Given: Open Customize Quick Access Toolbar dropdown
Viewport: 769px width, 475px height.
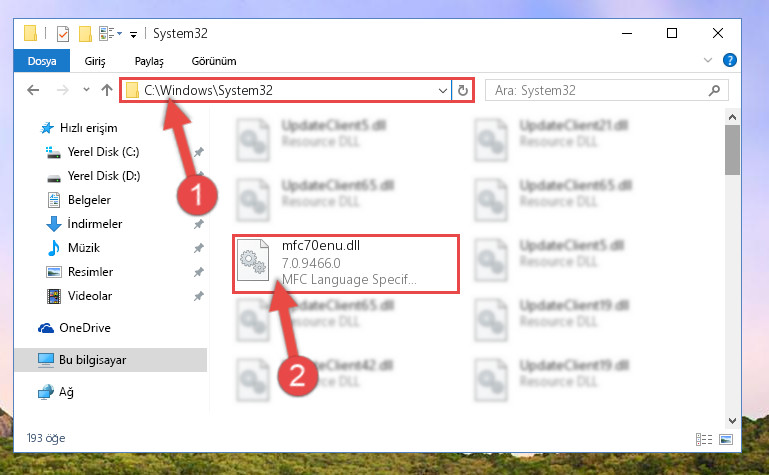Looking at the screenshot, I should click(133, 34).
